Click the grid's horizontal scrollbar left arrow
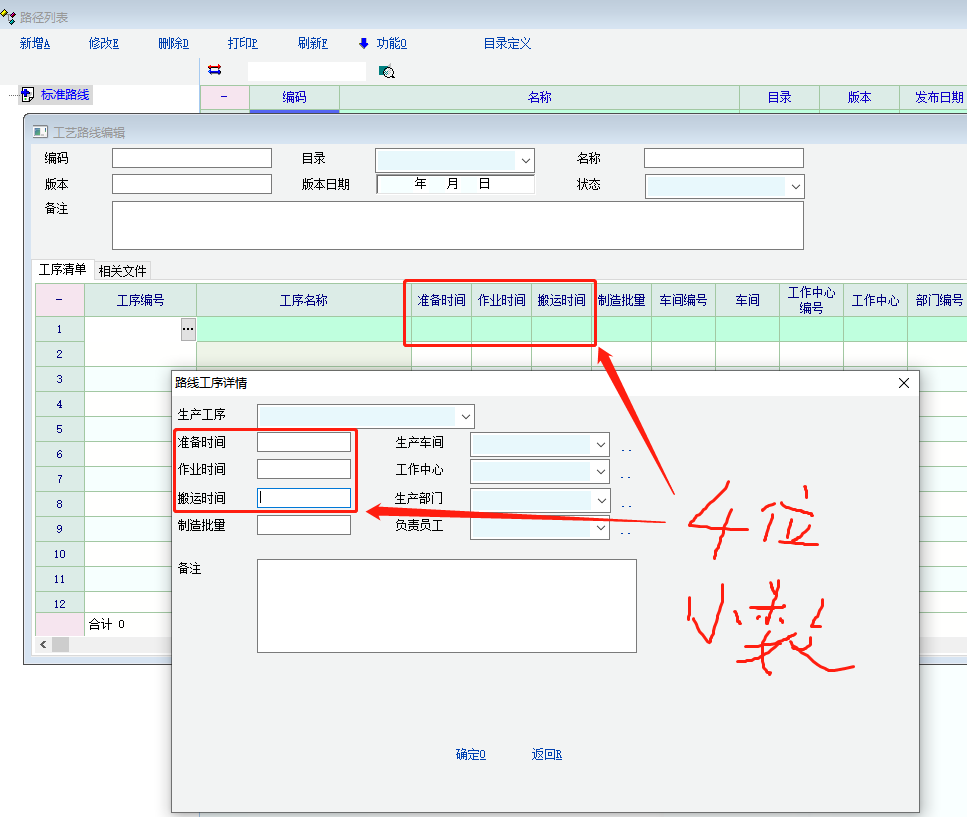Screen dimensions: 967x817 [x=43, y=645]
